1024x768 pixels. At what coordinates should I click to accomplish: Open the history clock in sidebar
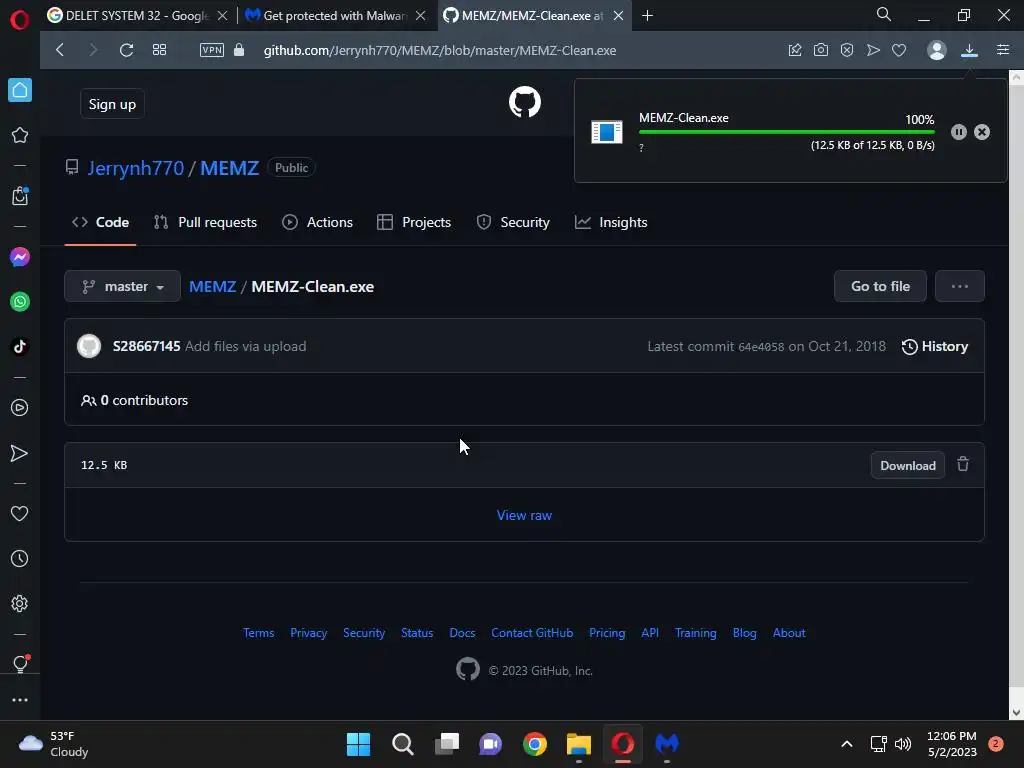point(20,558)
